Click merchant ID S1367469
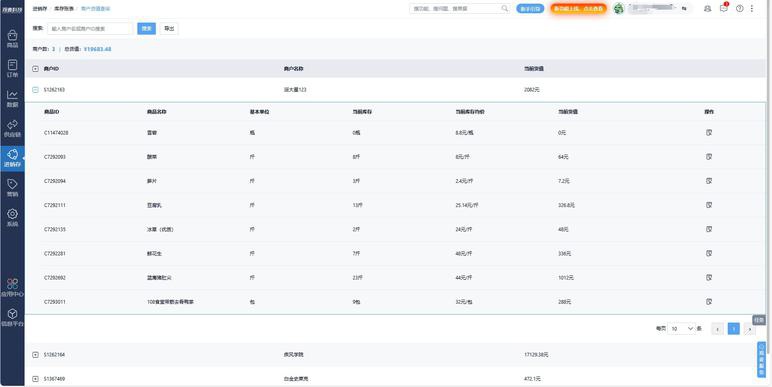This screenshot has height=387, width=772. pyautogui.click(x=54, y=379)
